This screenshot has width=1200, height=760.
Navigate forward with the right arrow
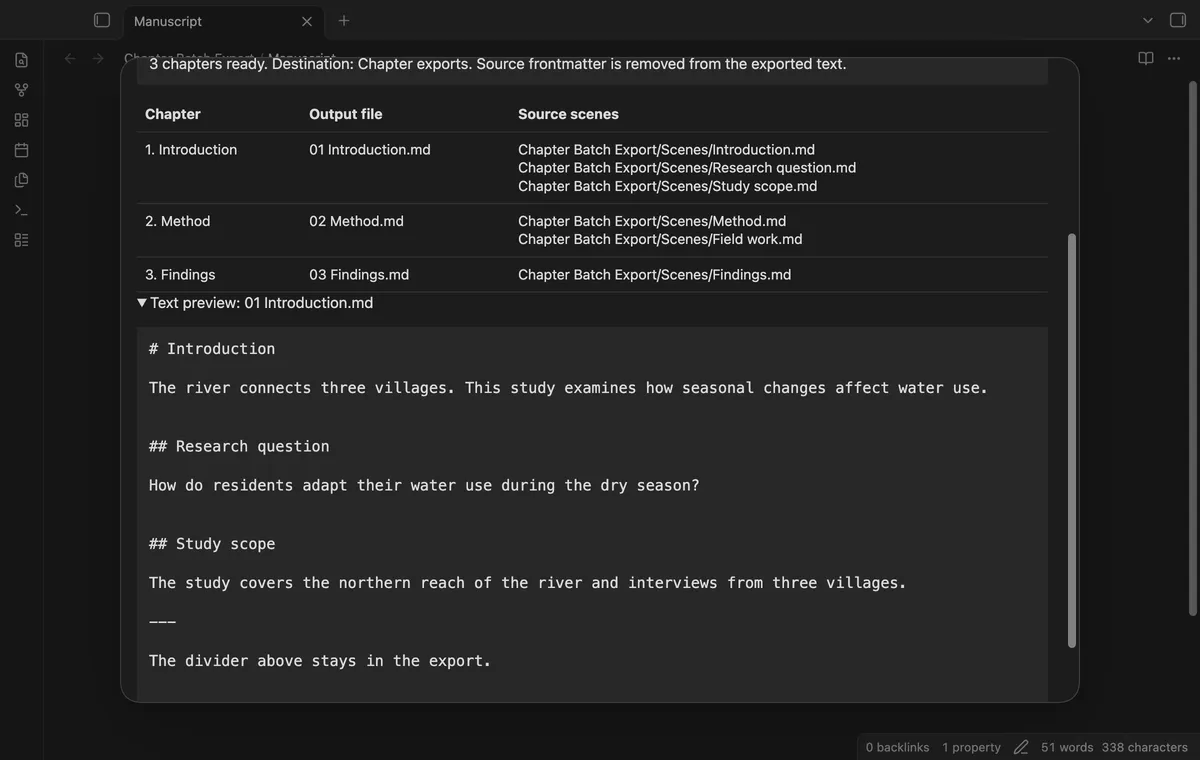[98, 58]
